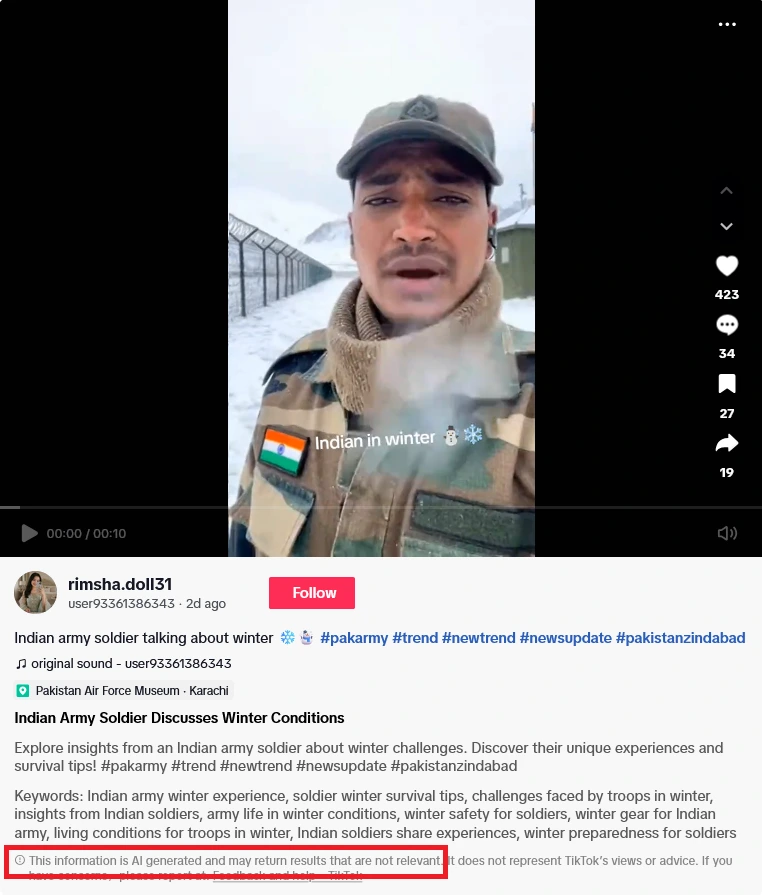Play the video with the play button
This screenshot has height=895, width=762.
pyautogui.click(x=29, y=533)
